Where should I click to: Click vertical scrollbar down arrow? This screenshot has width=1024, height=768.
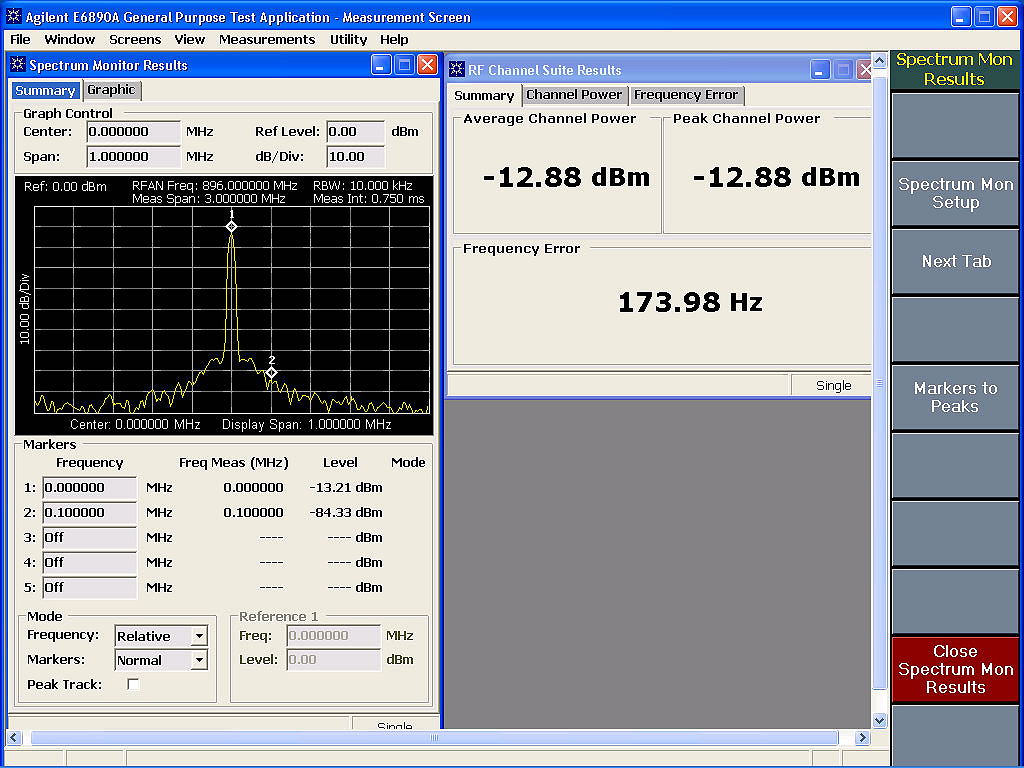click(x=880, y=720)
